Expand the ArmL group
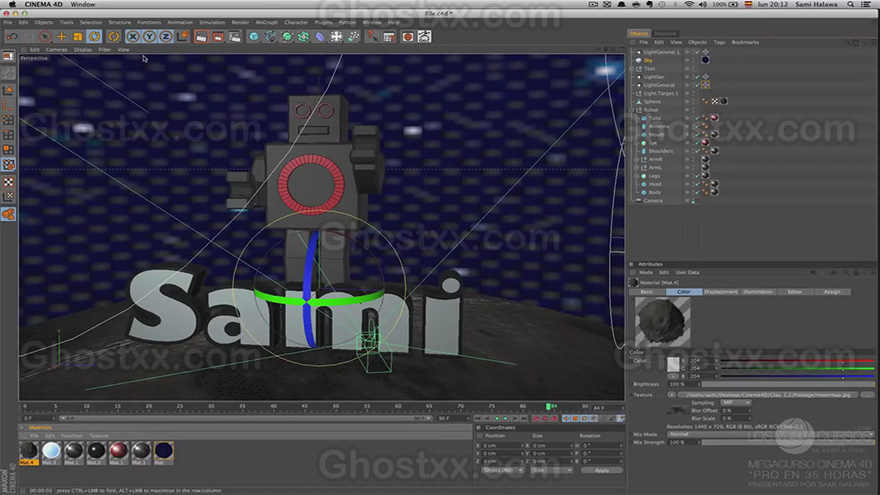 point(636,168)
